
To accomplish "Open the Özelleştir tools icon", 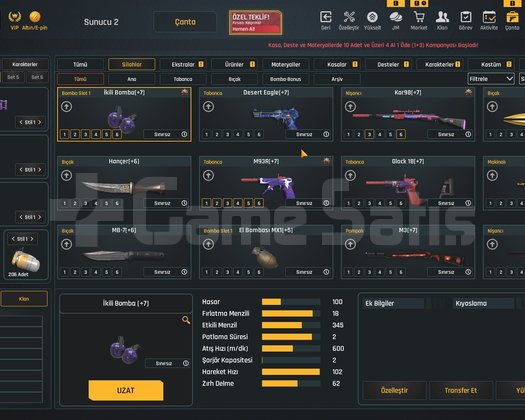I will (x=349, y=17).
